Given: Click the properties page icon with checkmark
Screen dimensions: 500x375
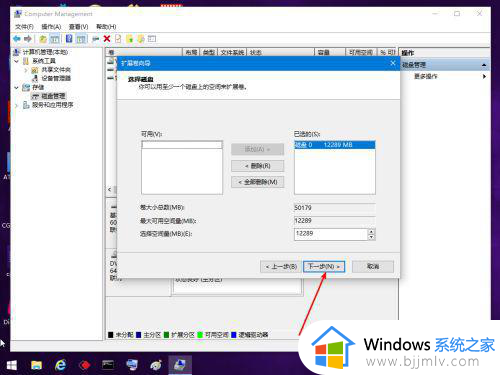Looking at the screenshot, I should point(118,39).
